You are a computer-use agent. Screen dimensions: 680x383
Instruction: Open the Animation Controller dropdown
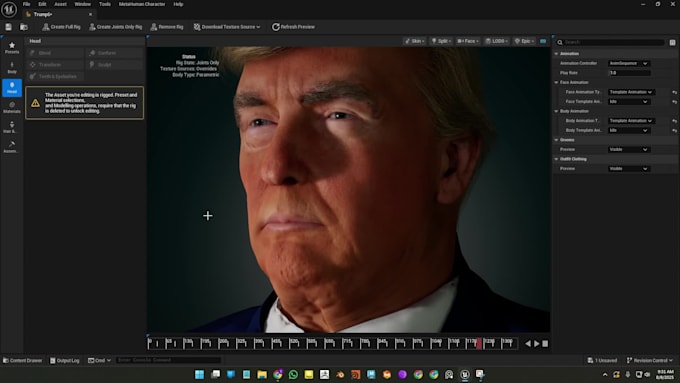tap(628, 63)
